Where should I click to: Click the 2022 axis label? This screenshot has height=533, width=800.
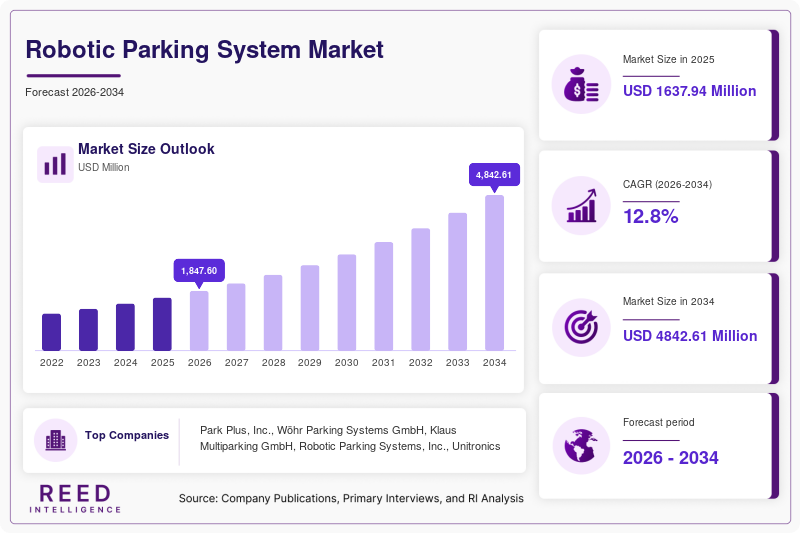52,363
